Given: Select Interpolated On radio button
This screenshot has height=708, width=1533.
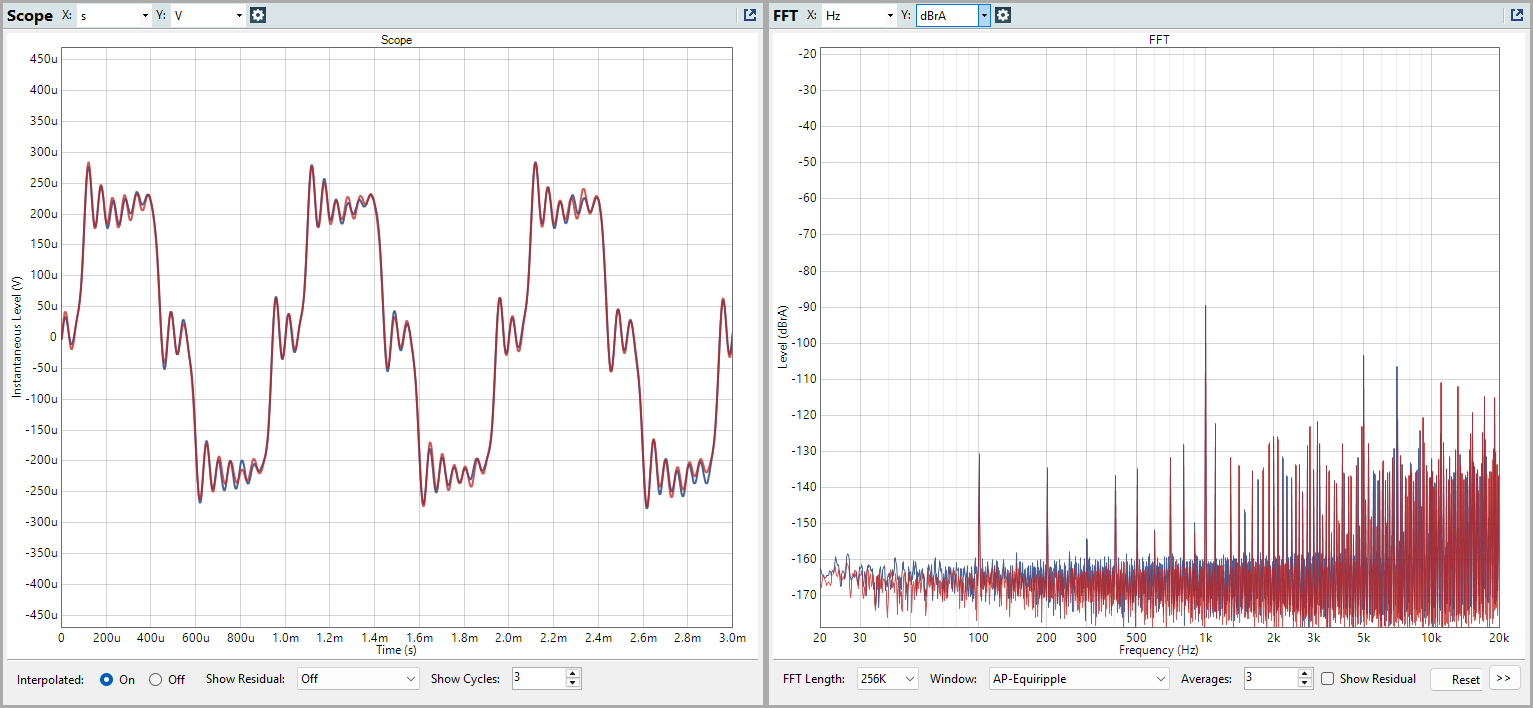Looking at the screenshot, I should tap(107, 679).
